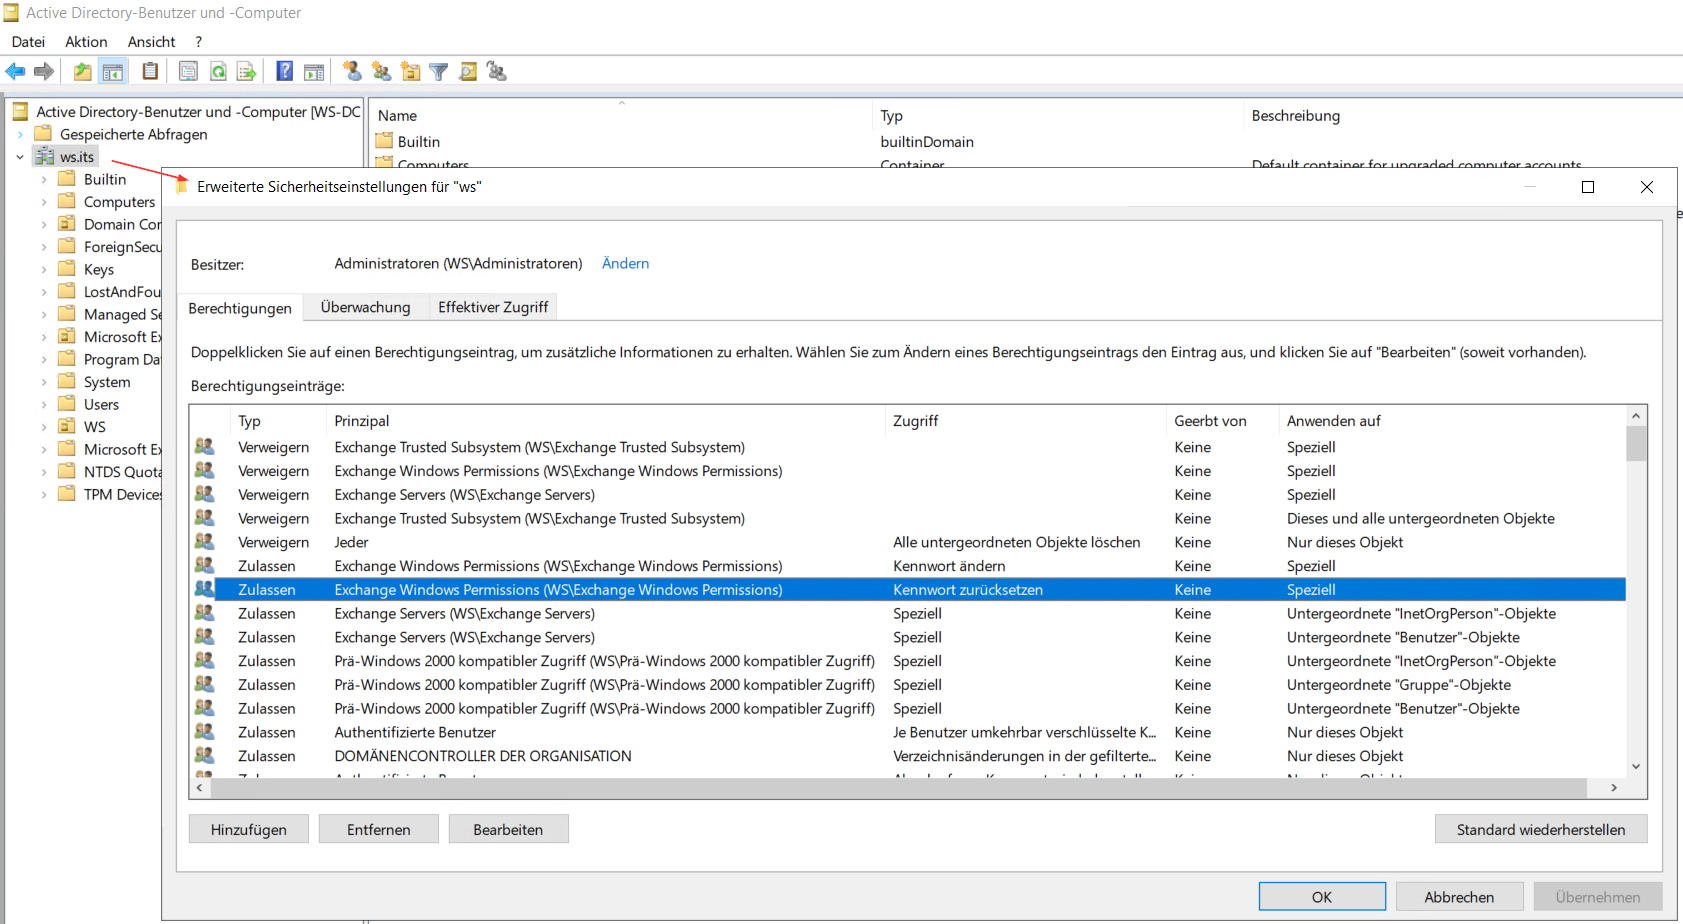
Task: Click the green Refresh toolbar icon
Action: [x=218, y=71]
